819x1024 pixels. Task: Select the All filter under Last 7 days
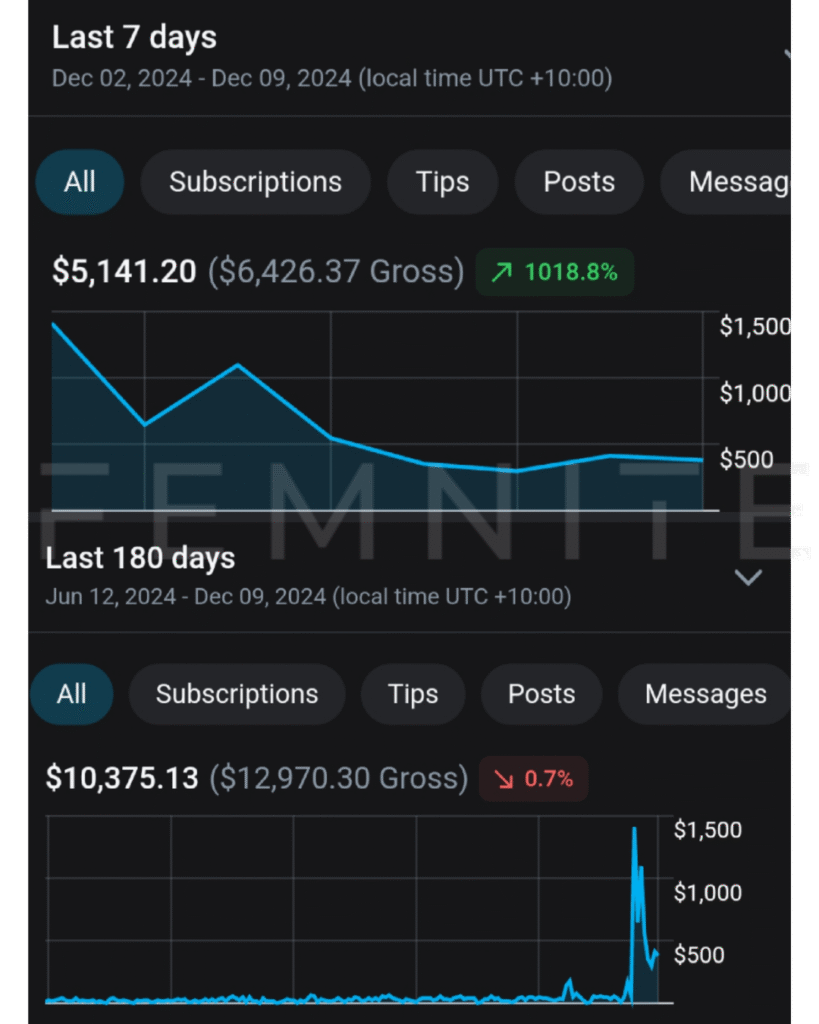point(79,182)
